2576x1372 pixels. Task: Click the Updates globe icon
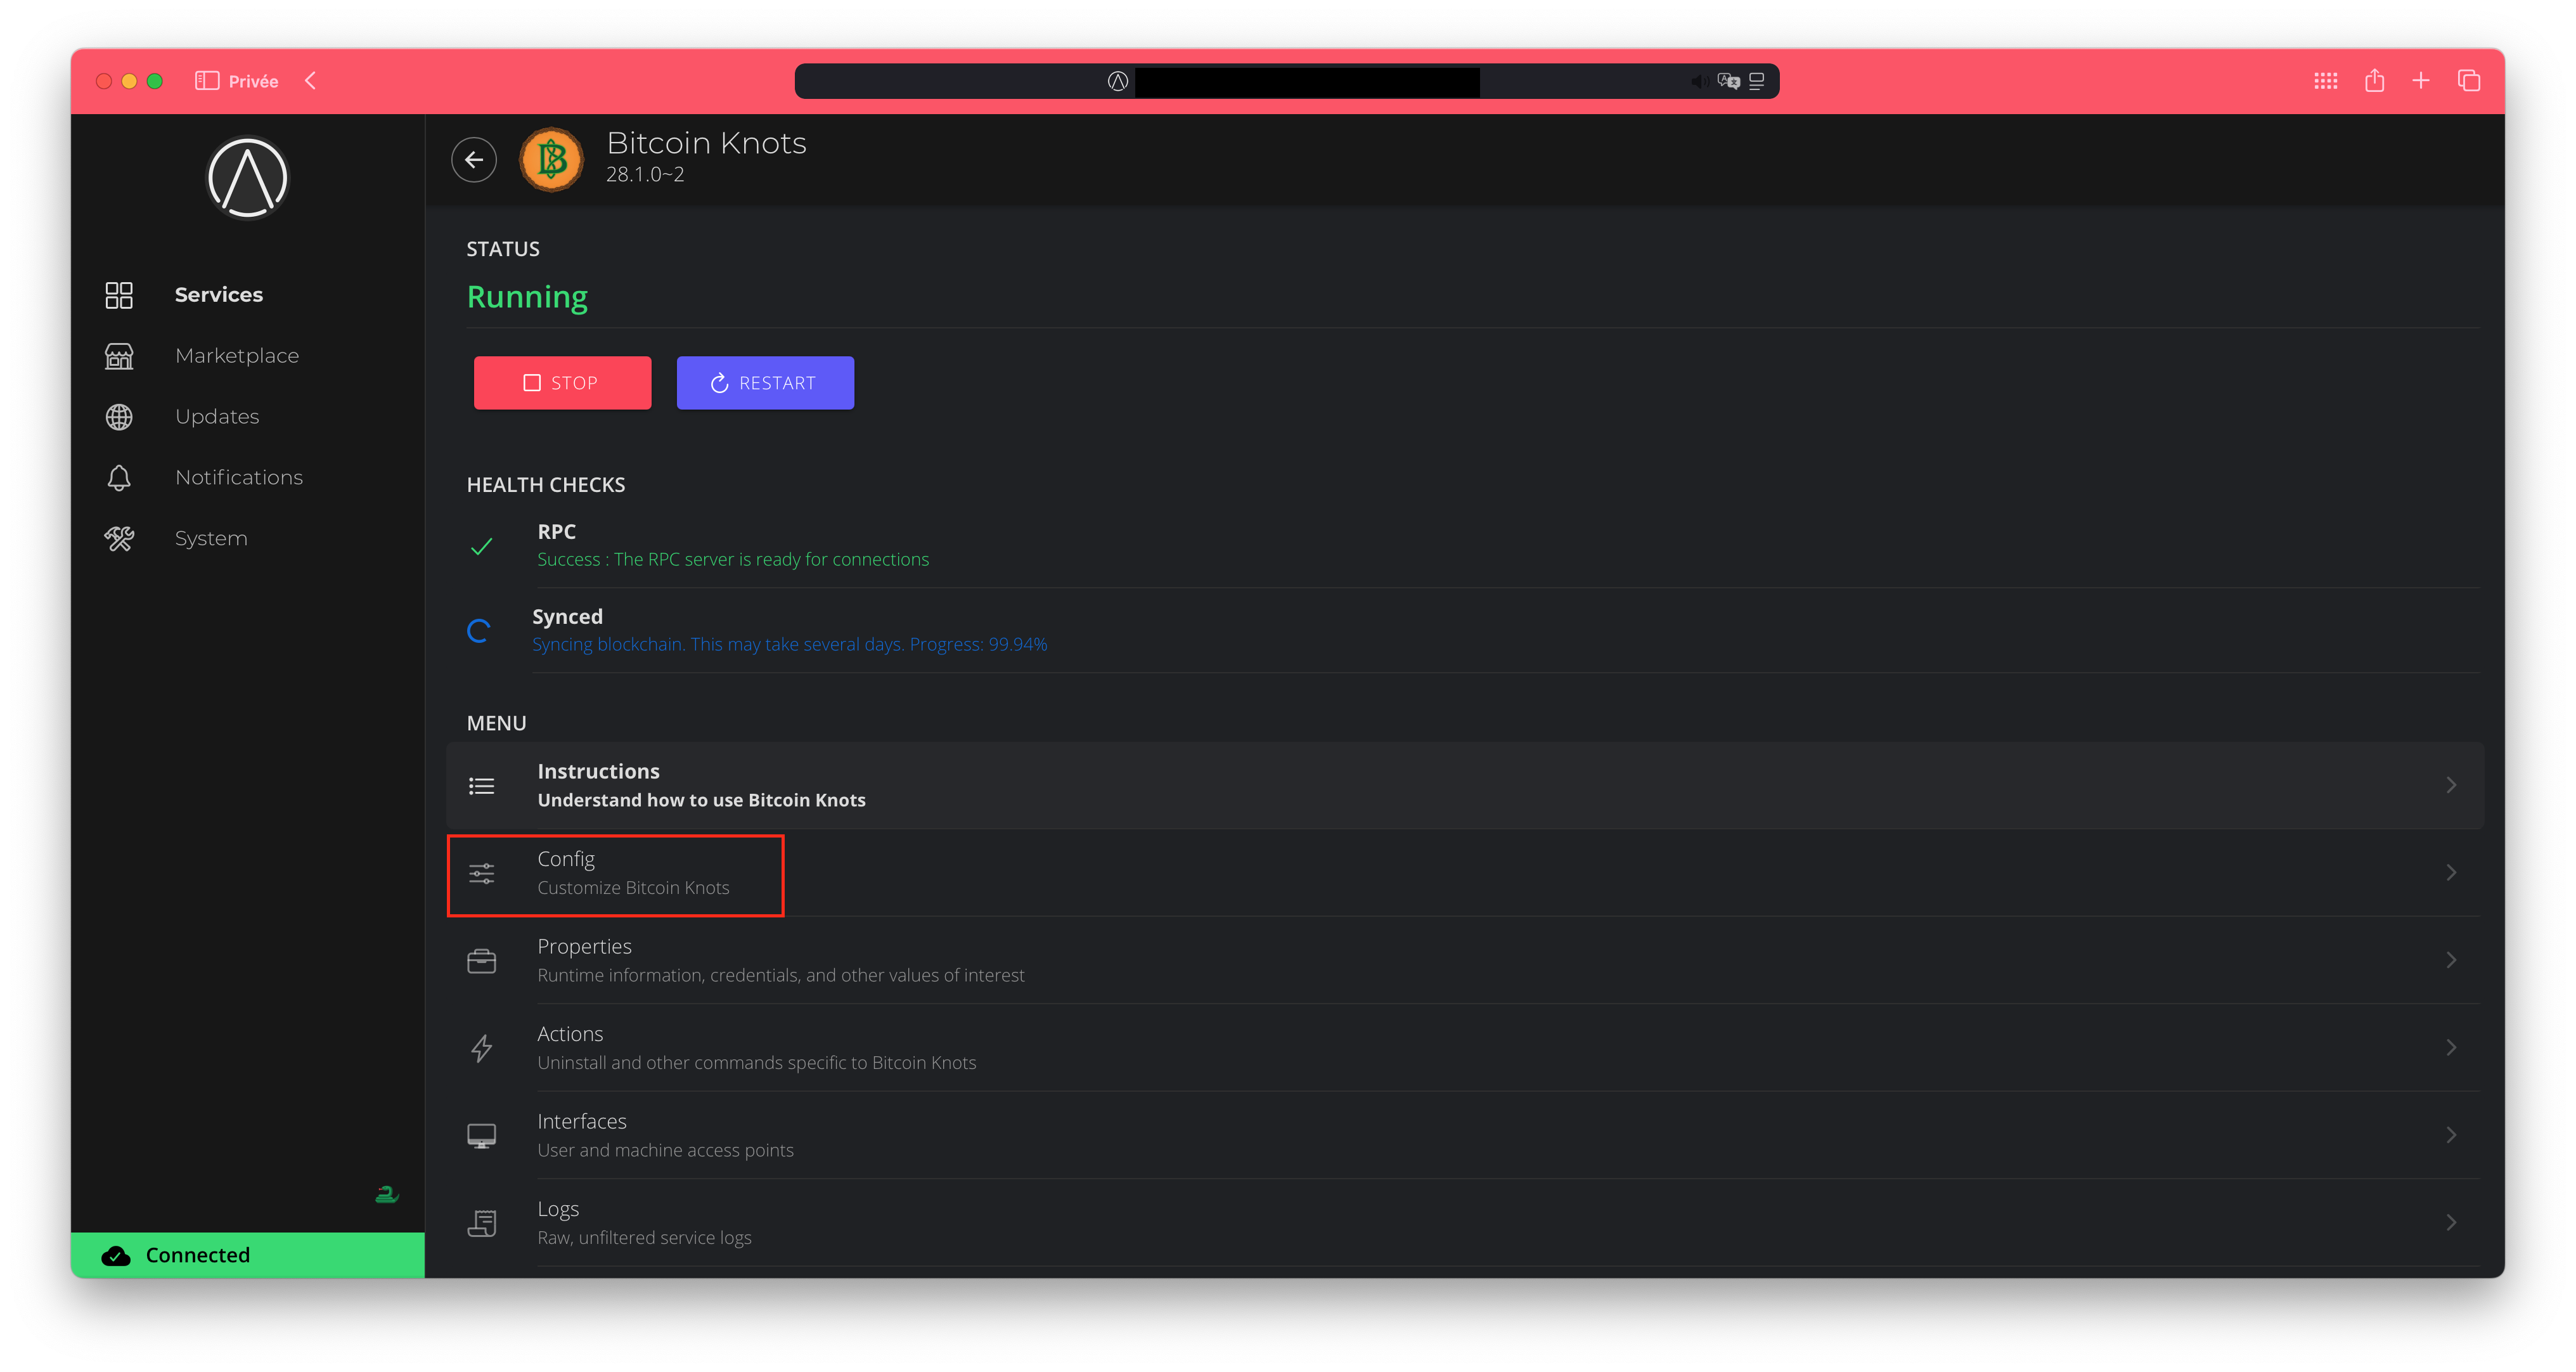point(119,417)
